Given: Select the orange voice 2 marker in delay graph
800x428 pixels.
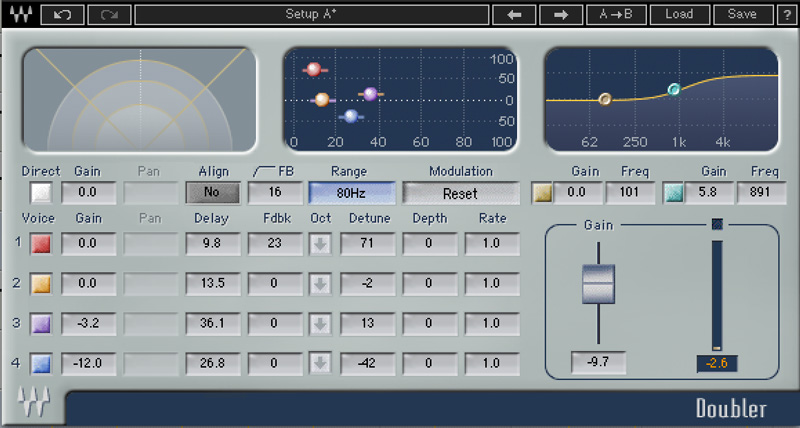Looking at the screenshot, I should 322,99.
